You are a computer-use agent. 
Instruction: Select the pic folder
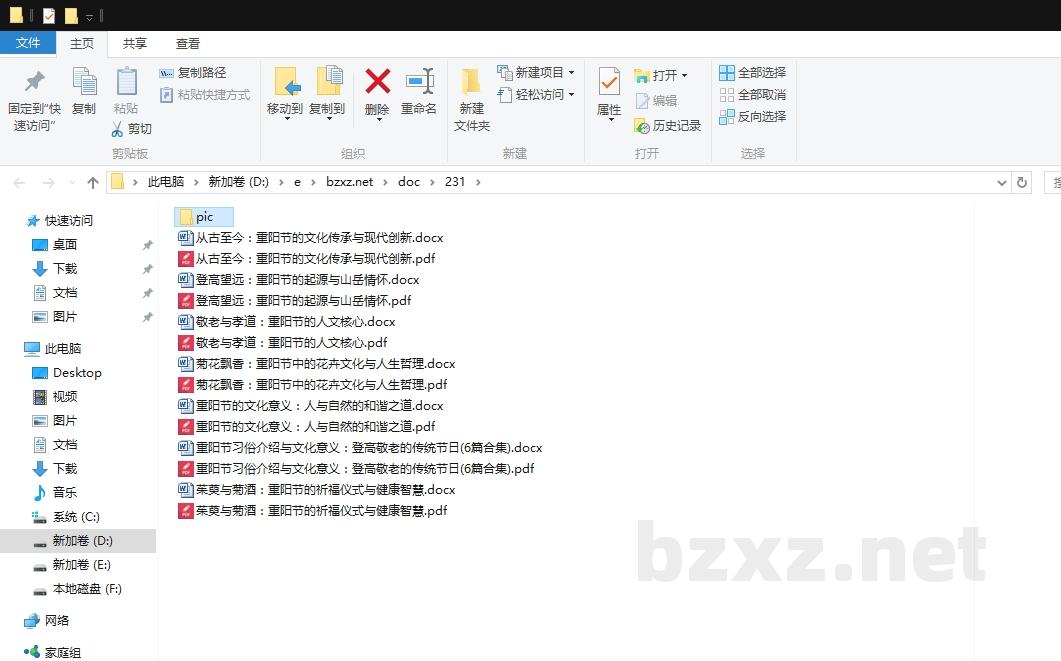coord(204,217)
